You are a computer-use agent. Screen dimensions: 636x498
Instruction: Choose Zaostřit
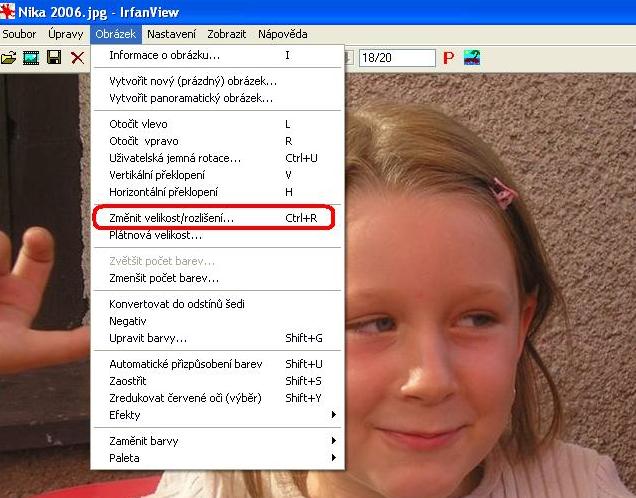tap(217, 381)
